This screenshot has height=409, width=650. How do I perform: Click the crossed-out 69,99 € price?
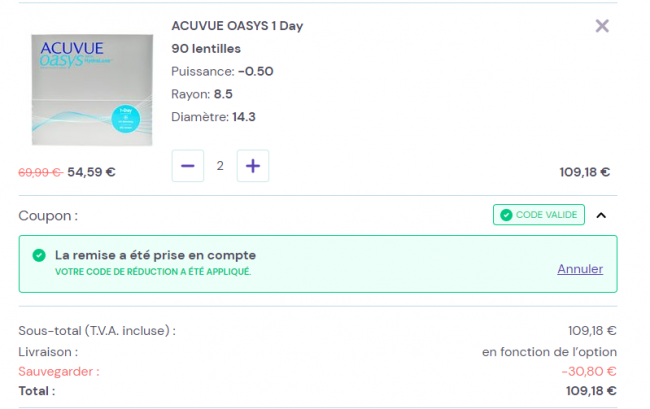[40, 172]
